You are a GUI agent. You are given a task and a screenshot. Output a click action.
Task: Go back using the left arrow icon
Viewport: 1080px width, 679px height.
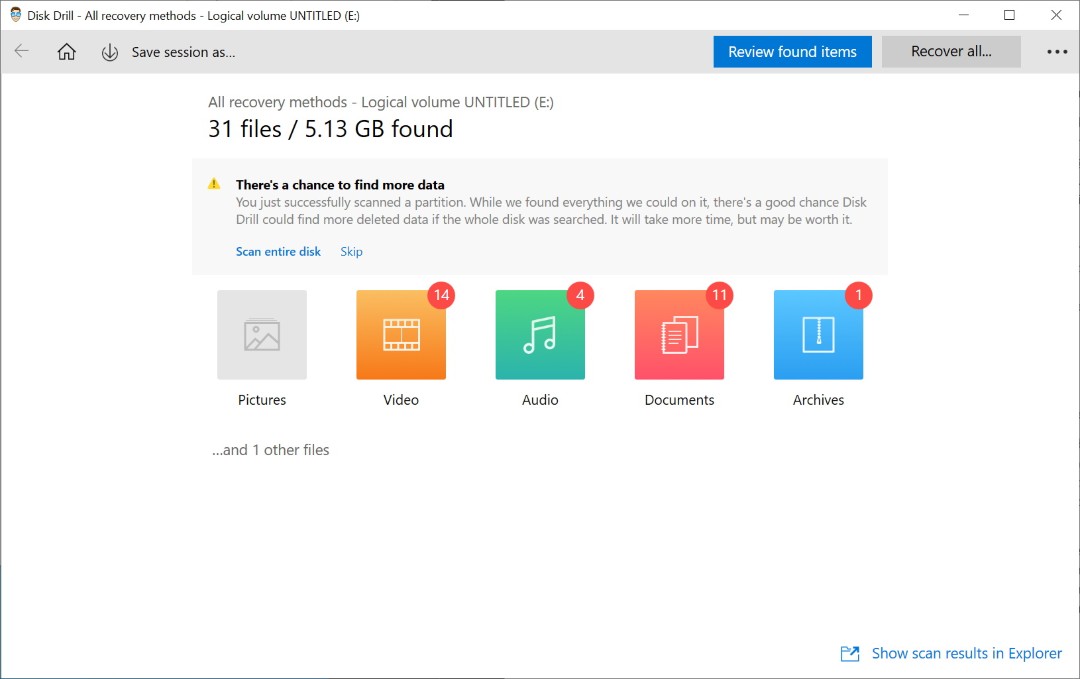[x=21, y=51]
